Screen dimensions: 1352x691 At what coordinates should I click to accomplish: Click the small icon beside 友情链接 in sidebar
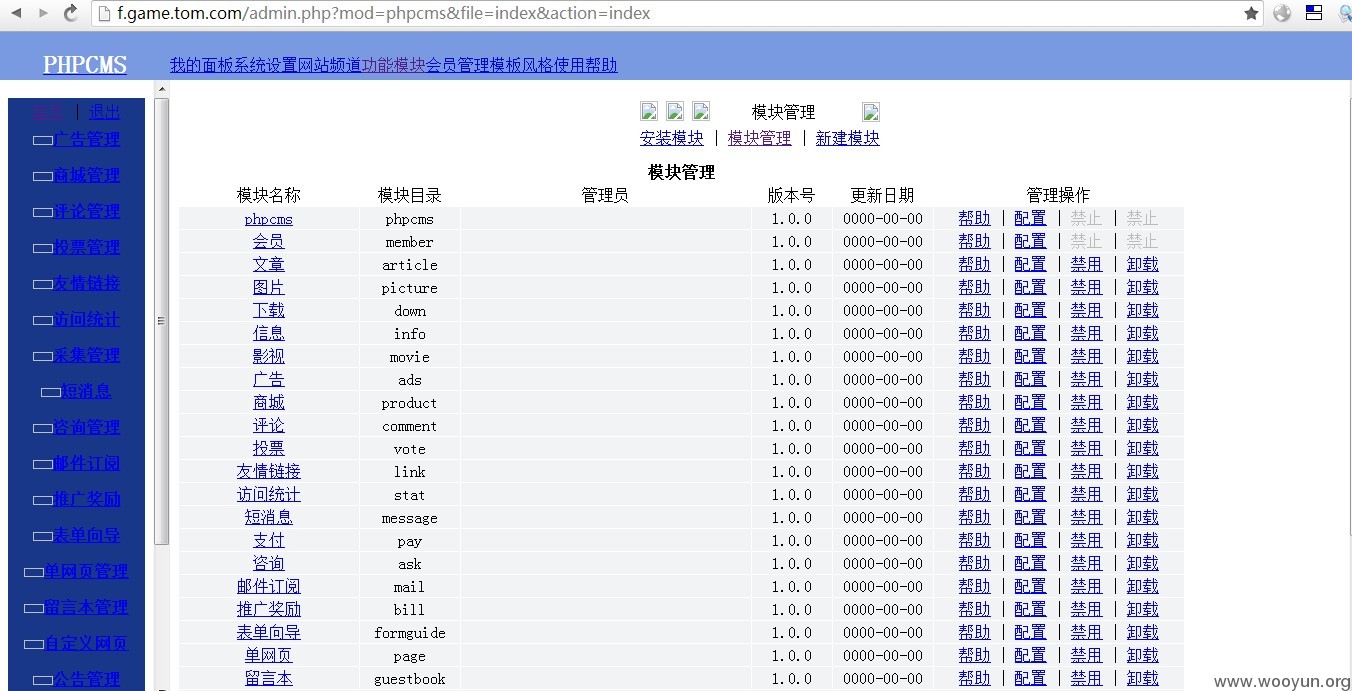(43, 284)
